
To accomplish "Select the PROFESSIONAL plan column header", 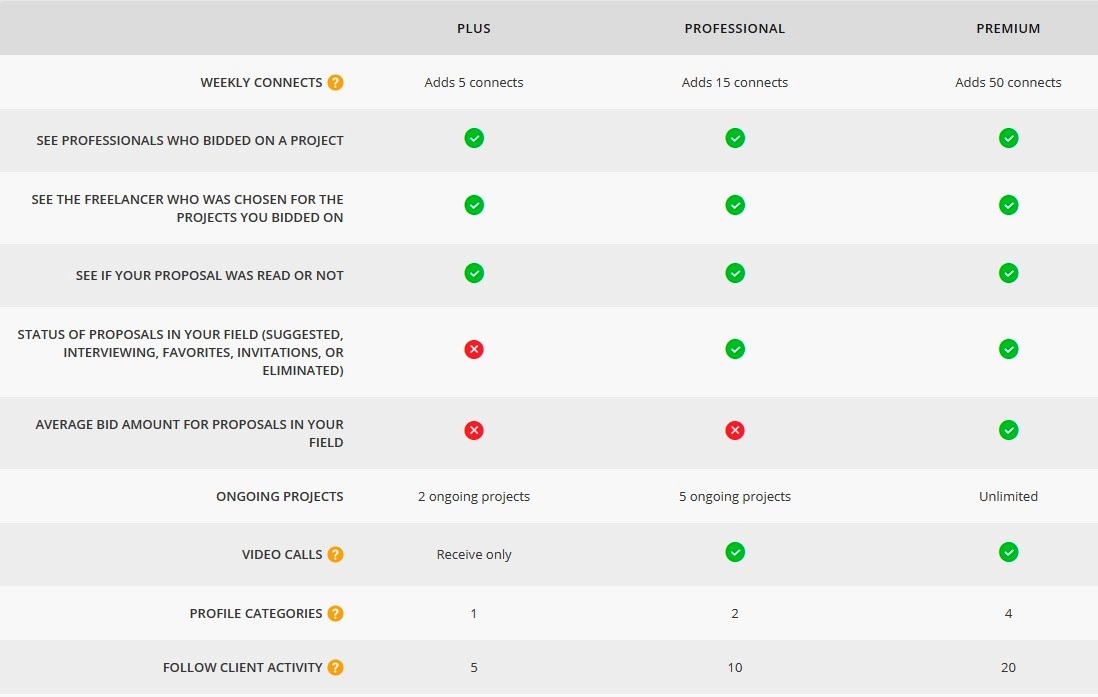I will 735,29.
